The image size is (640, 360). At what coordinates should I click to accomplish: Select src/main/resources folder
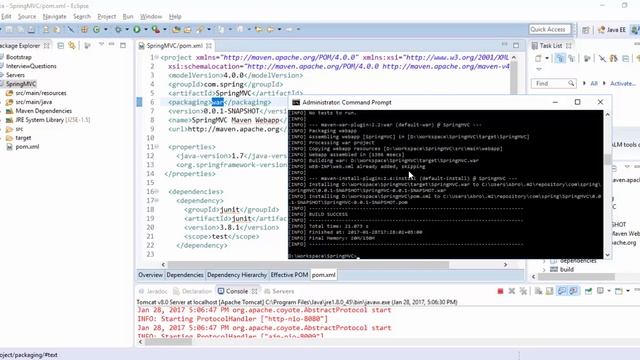click(x=40, y=93)
